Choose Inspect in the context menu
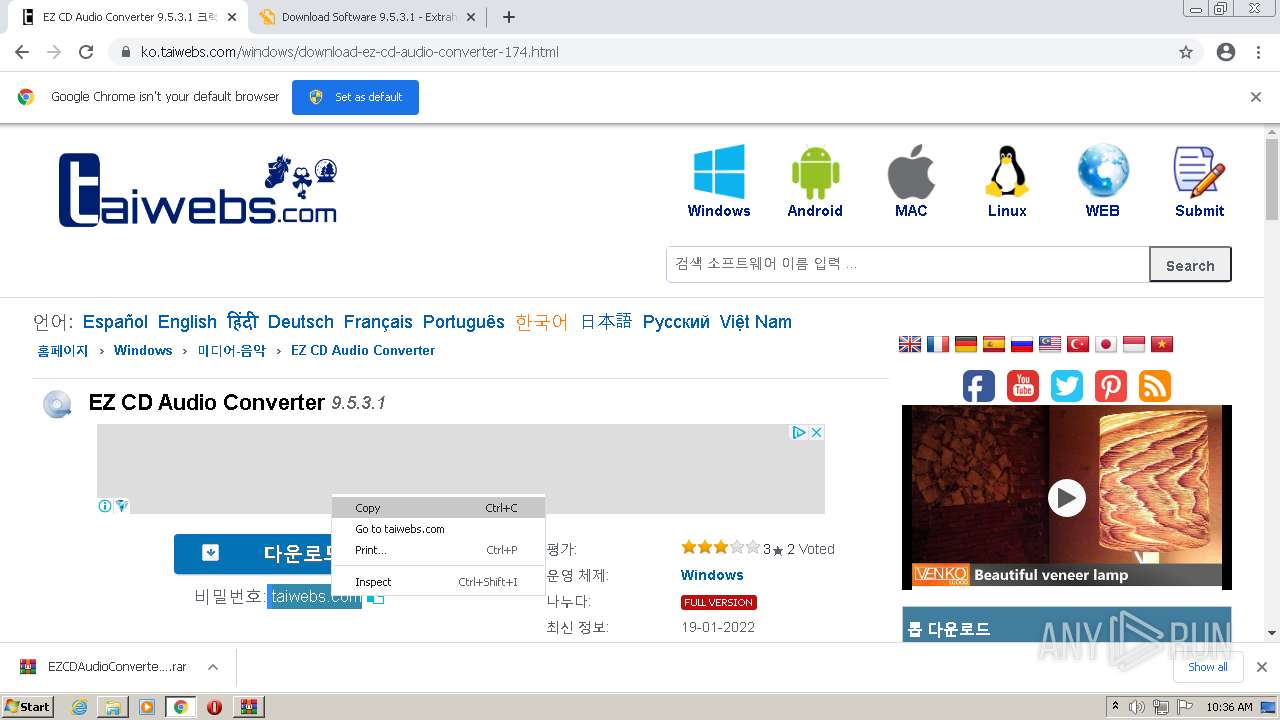 pyautogui.click(x=438, y=582)
